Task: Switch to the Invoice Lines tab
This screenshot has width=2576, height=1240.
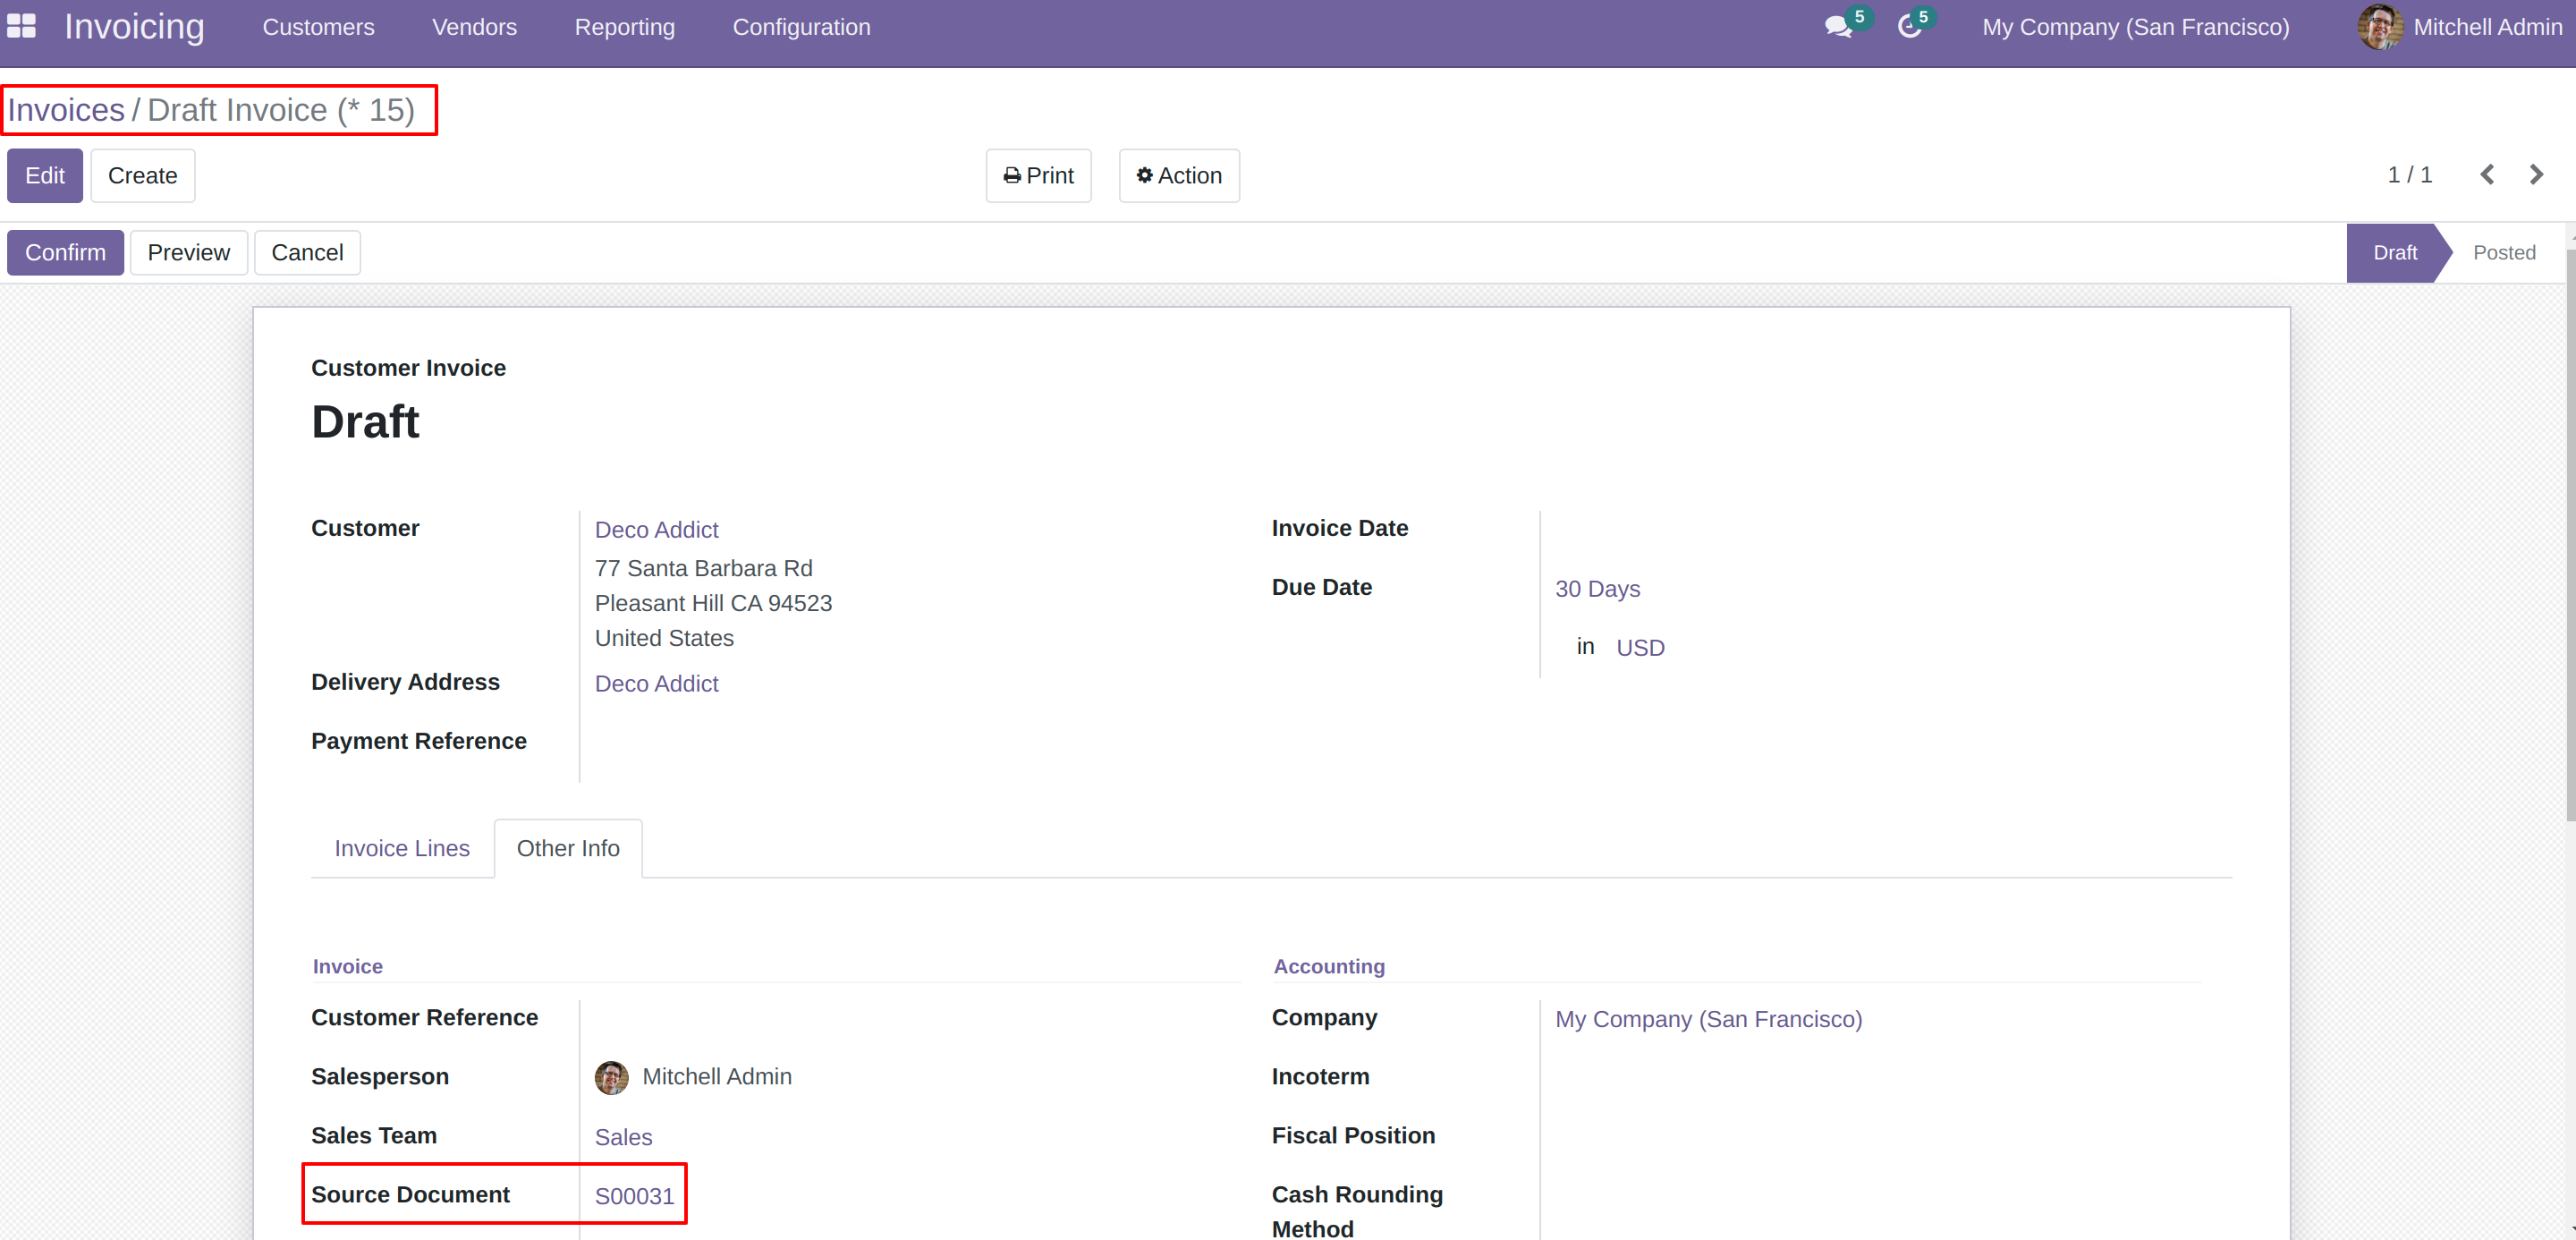Action: [402, 848]
